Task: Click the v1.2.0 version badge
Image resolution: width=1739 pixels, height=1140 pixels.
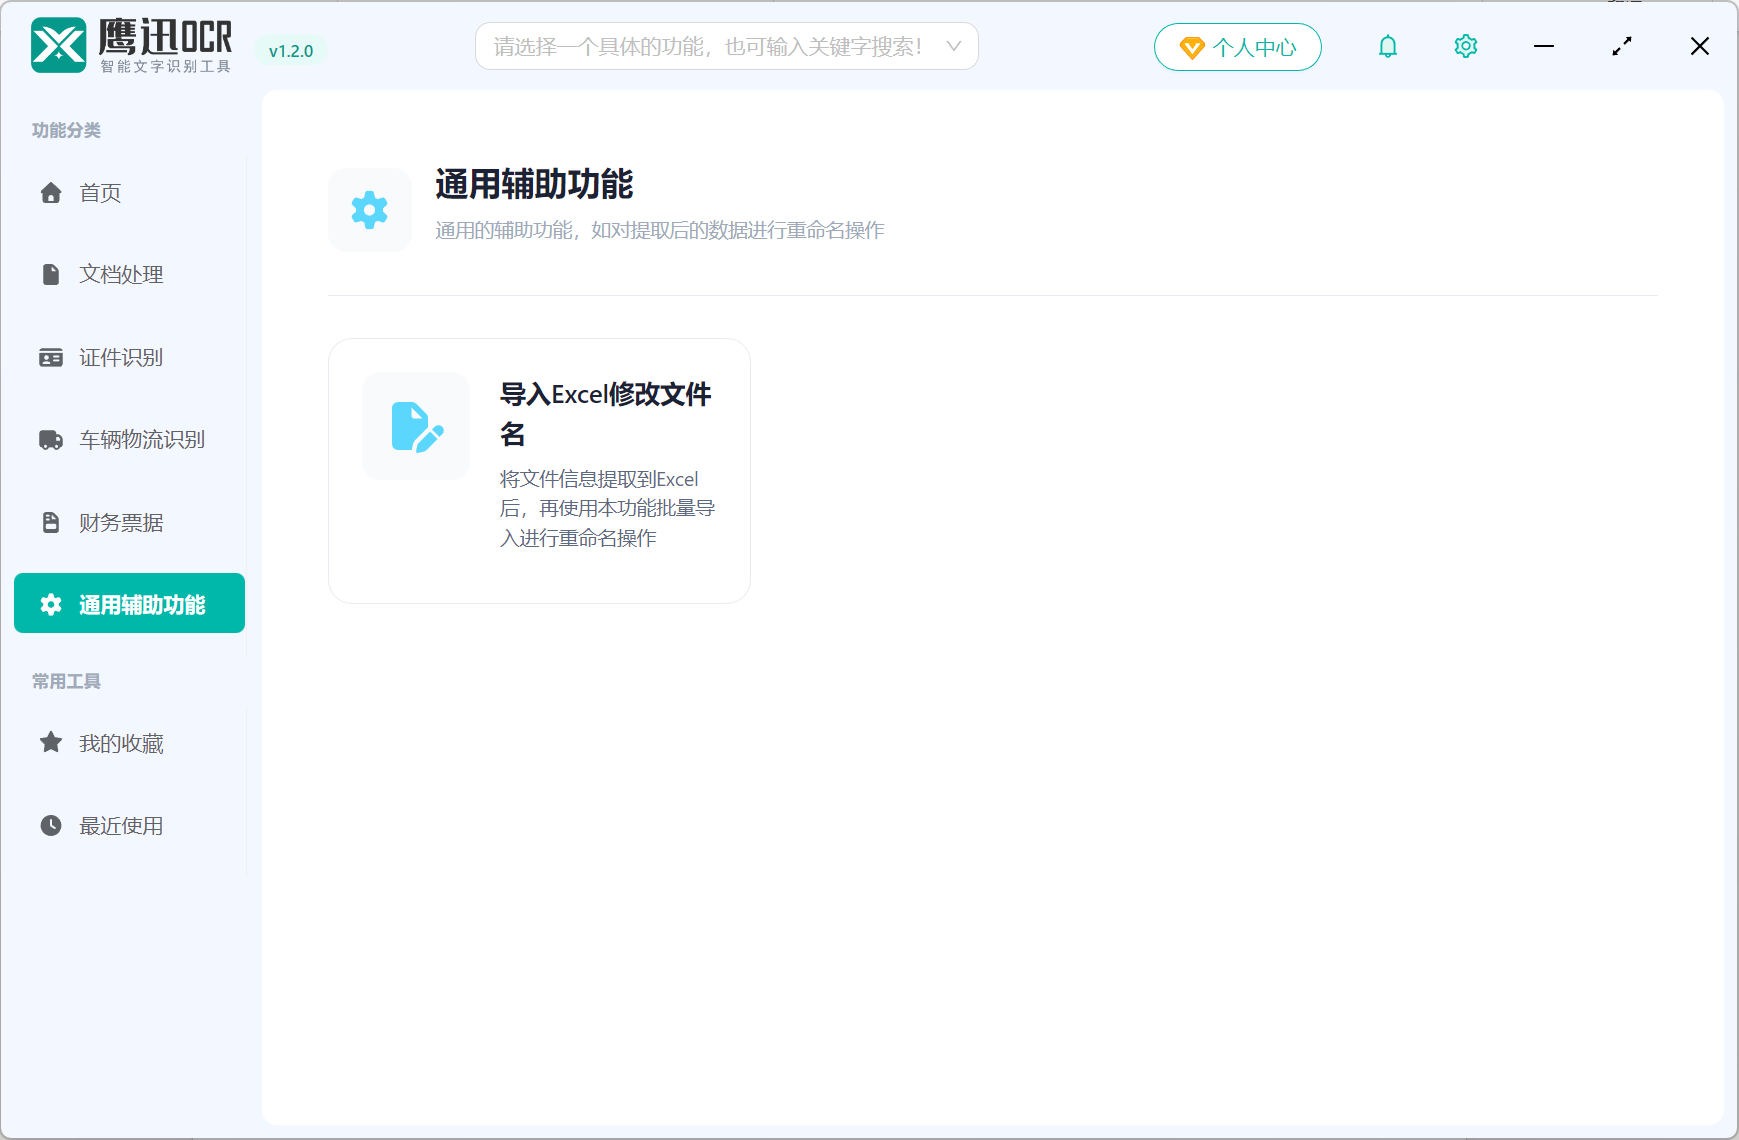Action: pos(291,49)
